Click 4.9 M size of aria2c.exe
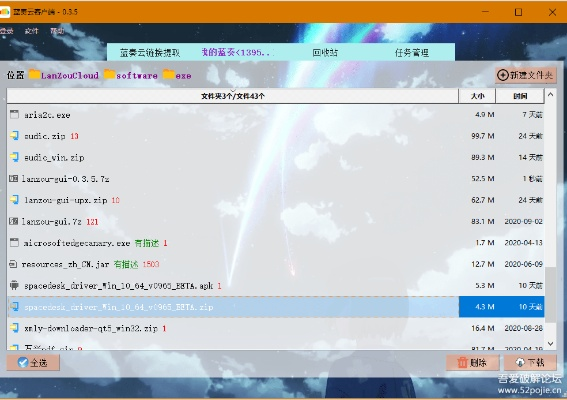 485,115
